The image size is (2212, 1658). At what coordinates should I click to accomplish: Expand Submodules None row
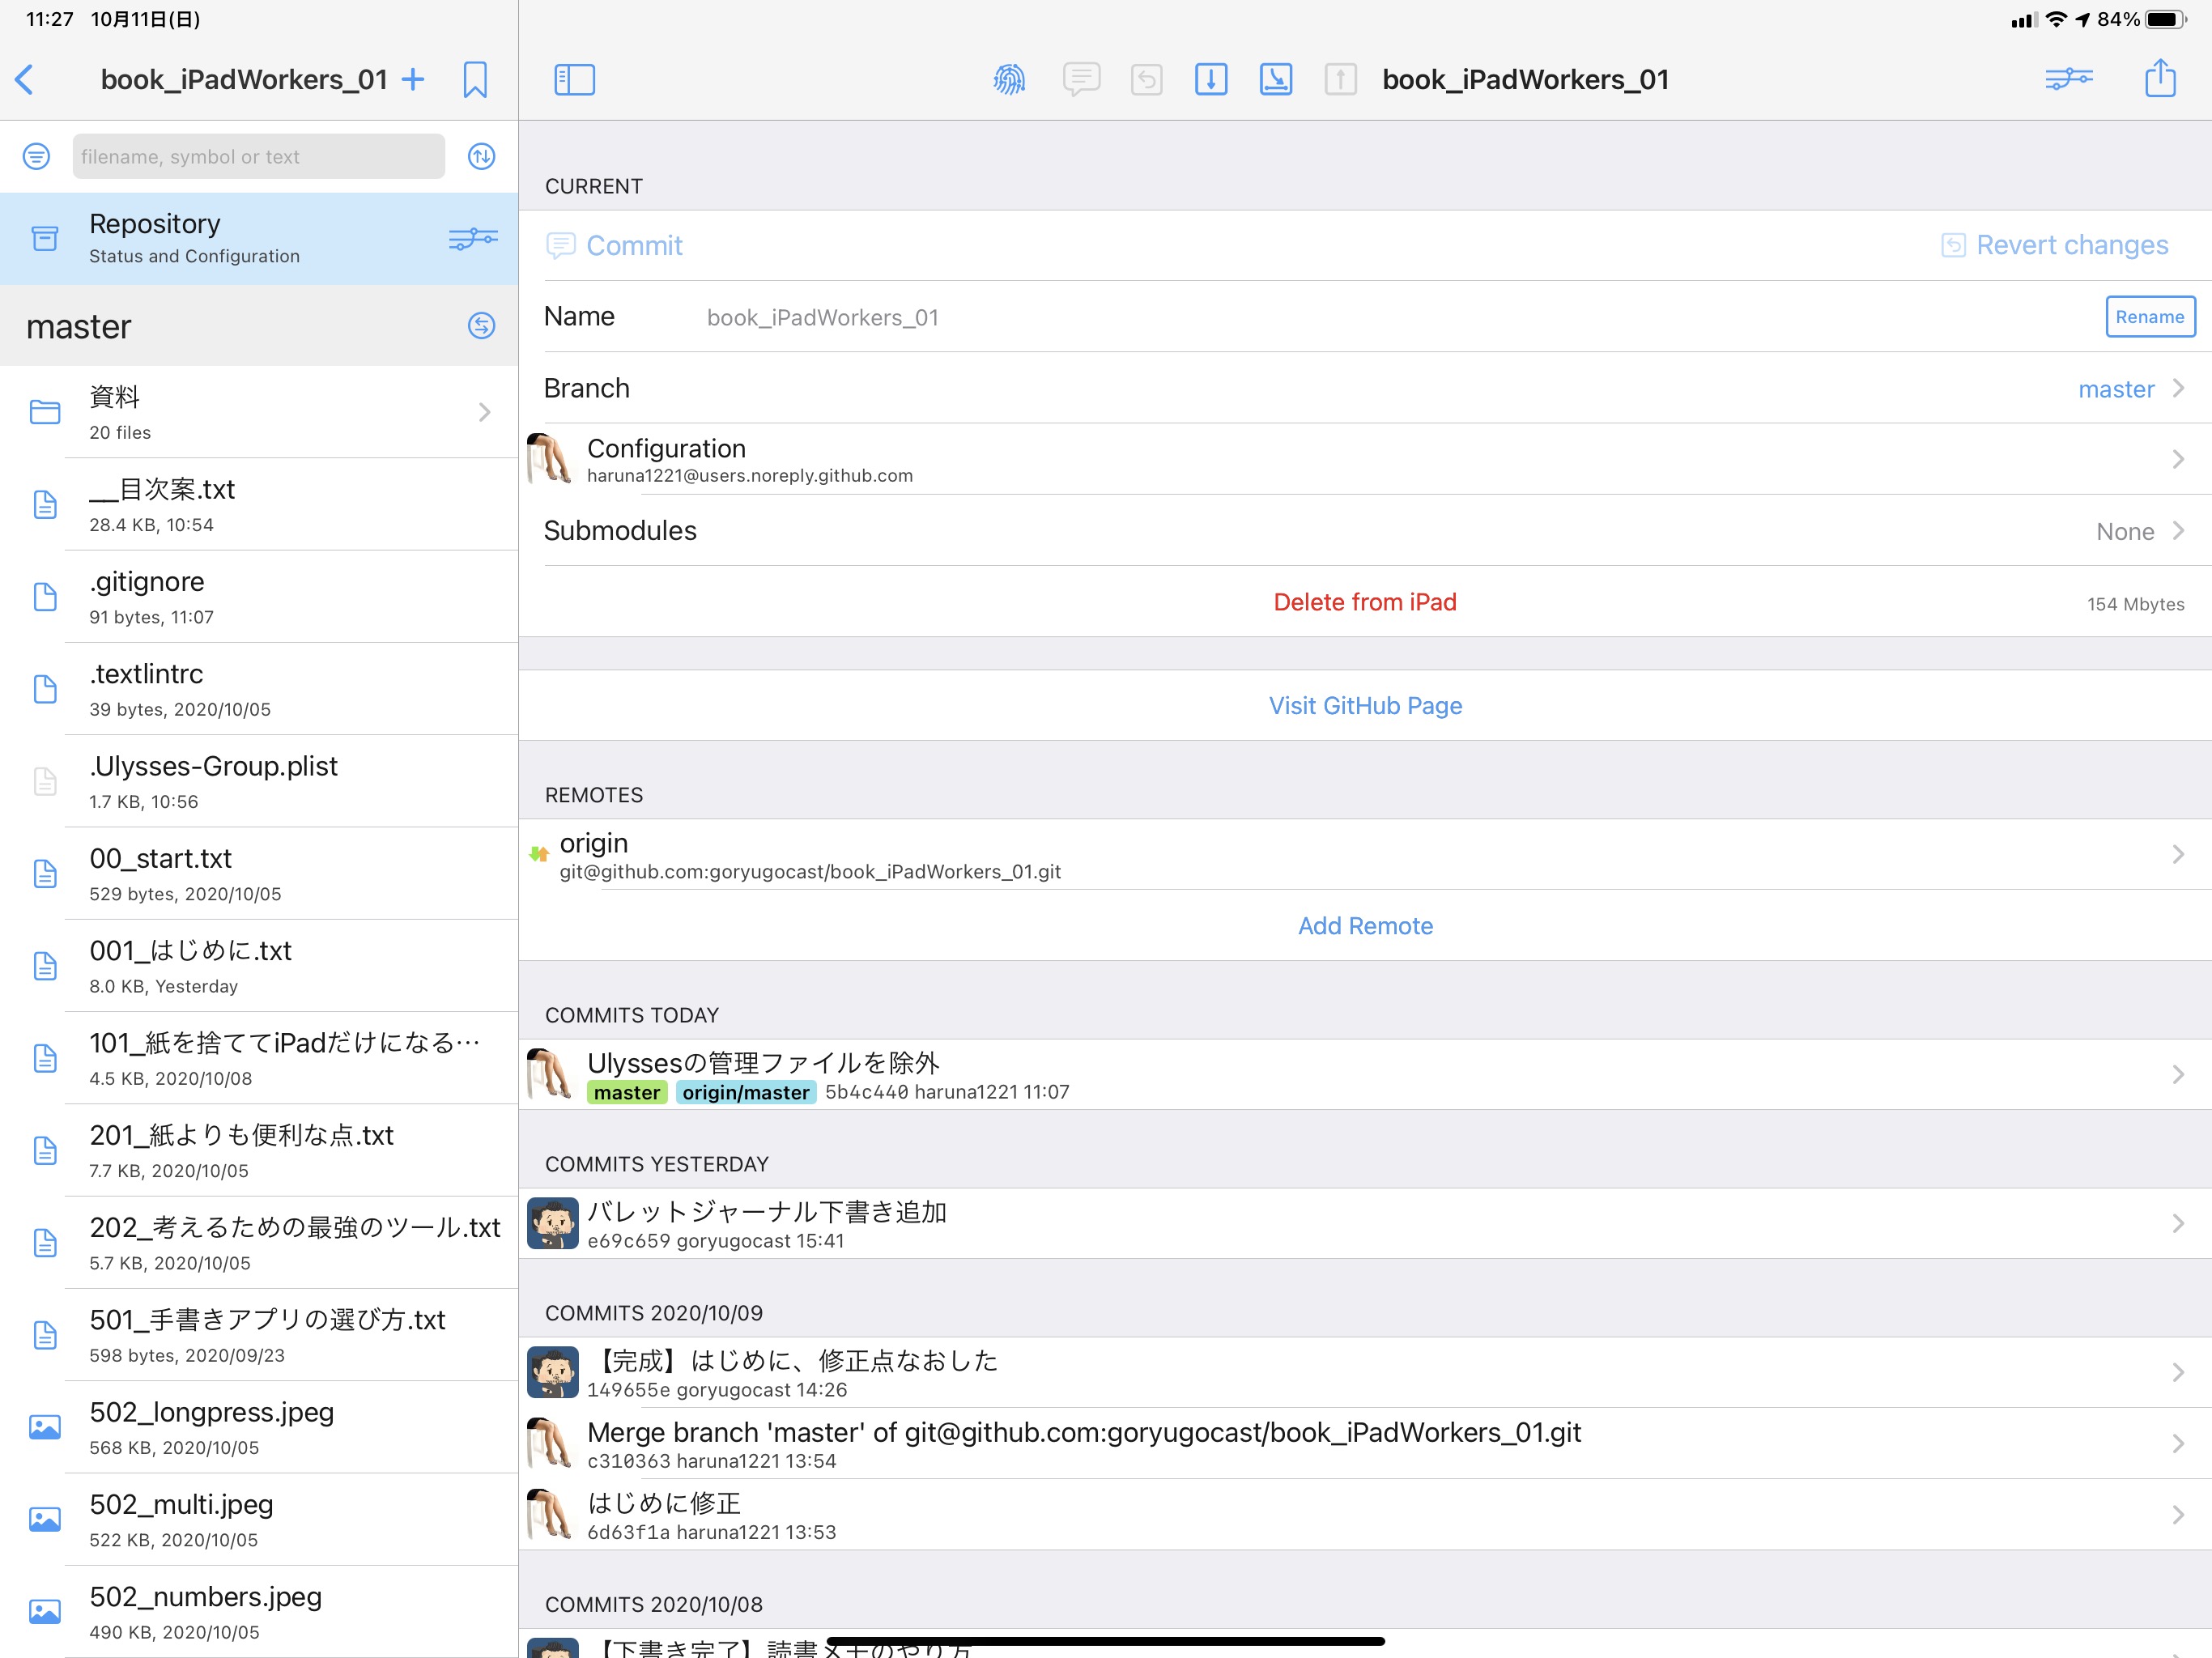pyautogui.click(x=1365, y=531)
